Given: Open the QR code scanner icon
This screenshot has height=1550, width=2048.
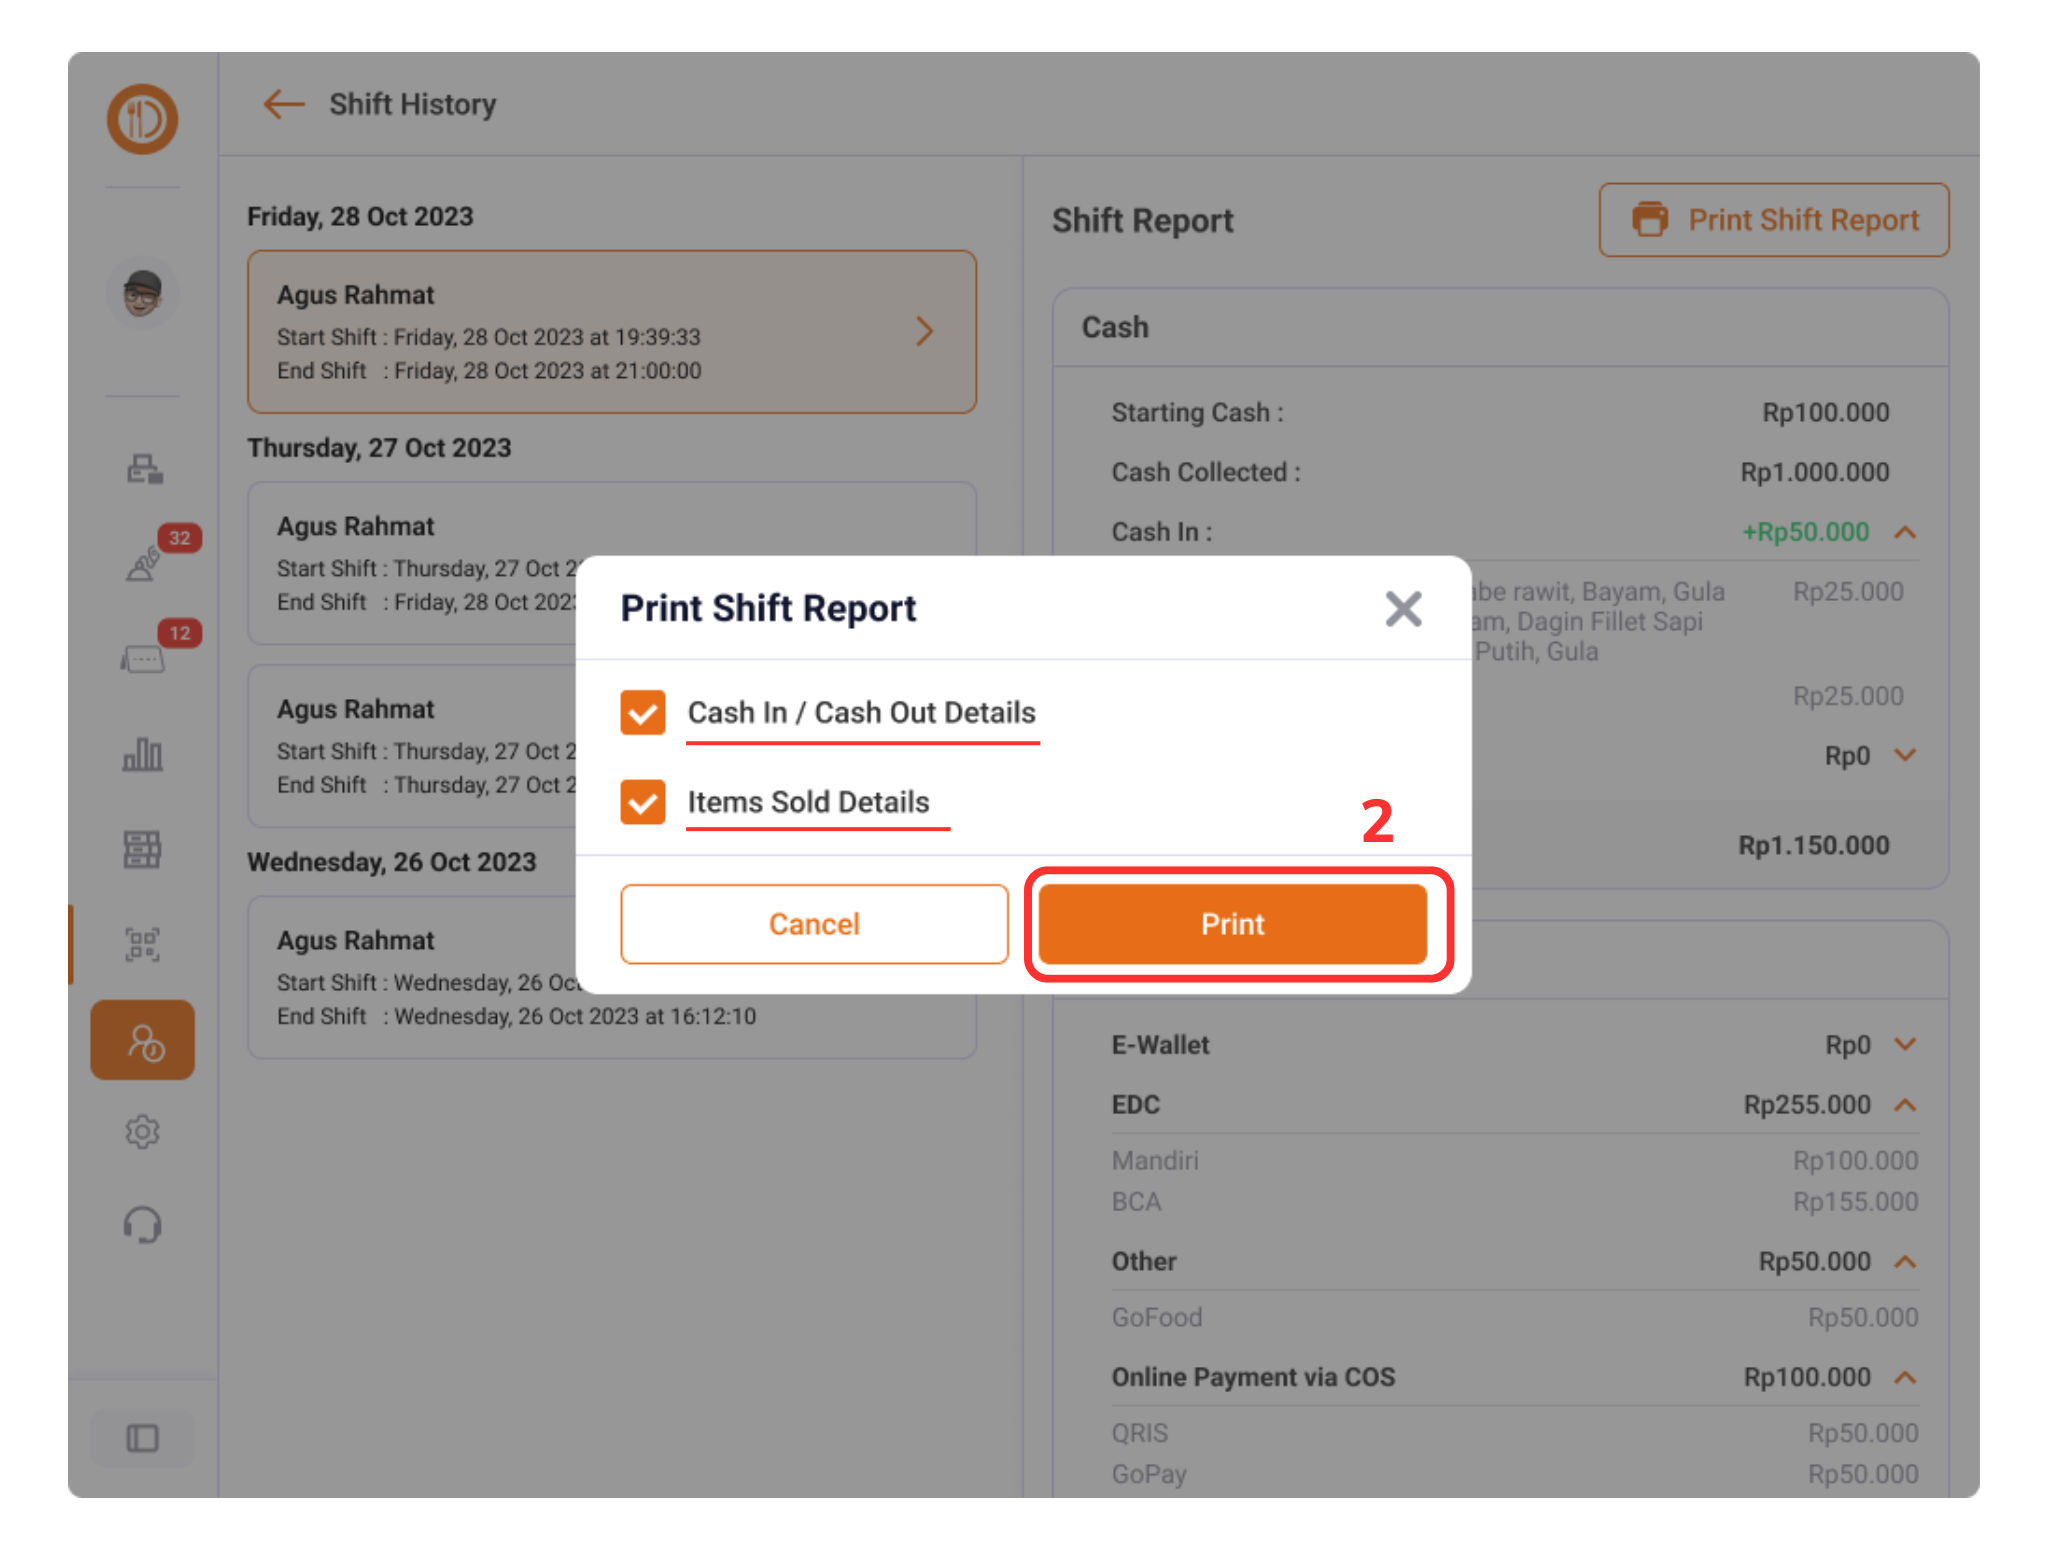Looking at the screenshot, I should click(x=143, y=944).
